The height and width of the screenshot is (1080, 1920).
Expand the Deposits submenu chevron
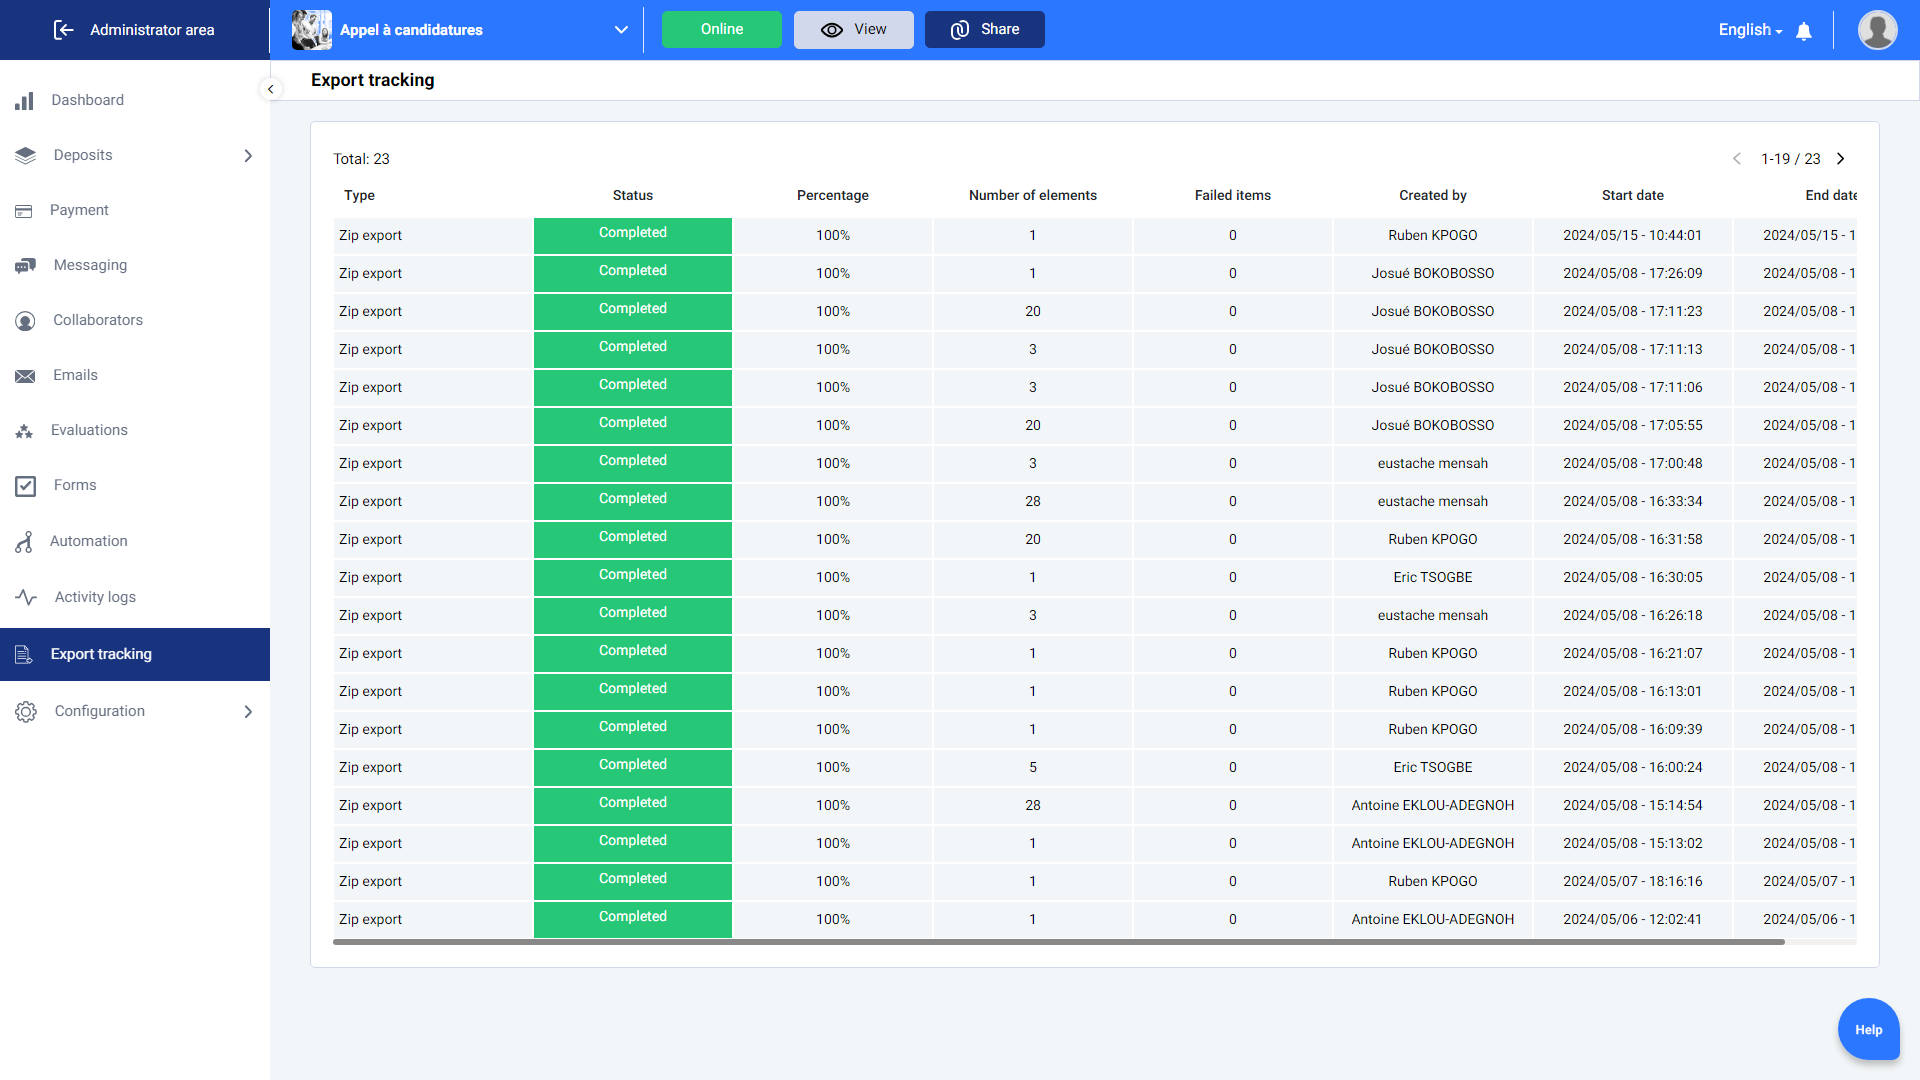coord(249,156)
